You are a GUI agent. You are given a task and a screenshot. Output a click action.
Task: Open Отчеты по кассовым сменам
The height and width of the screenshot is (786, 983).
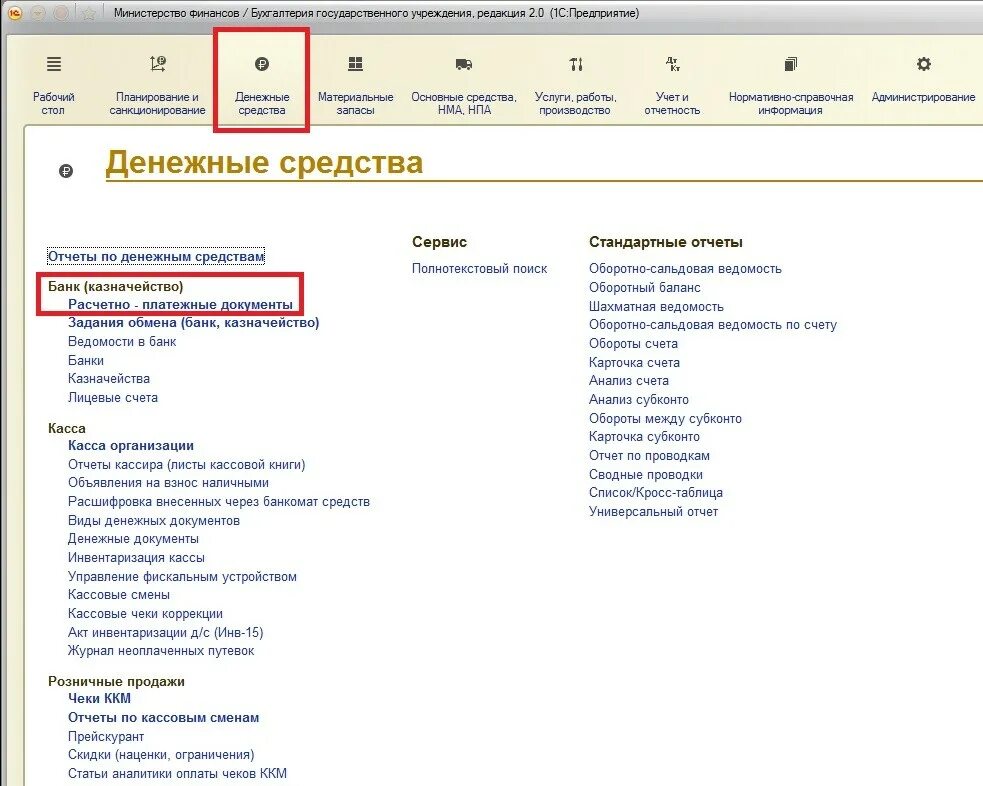click(164, 718)
